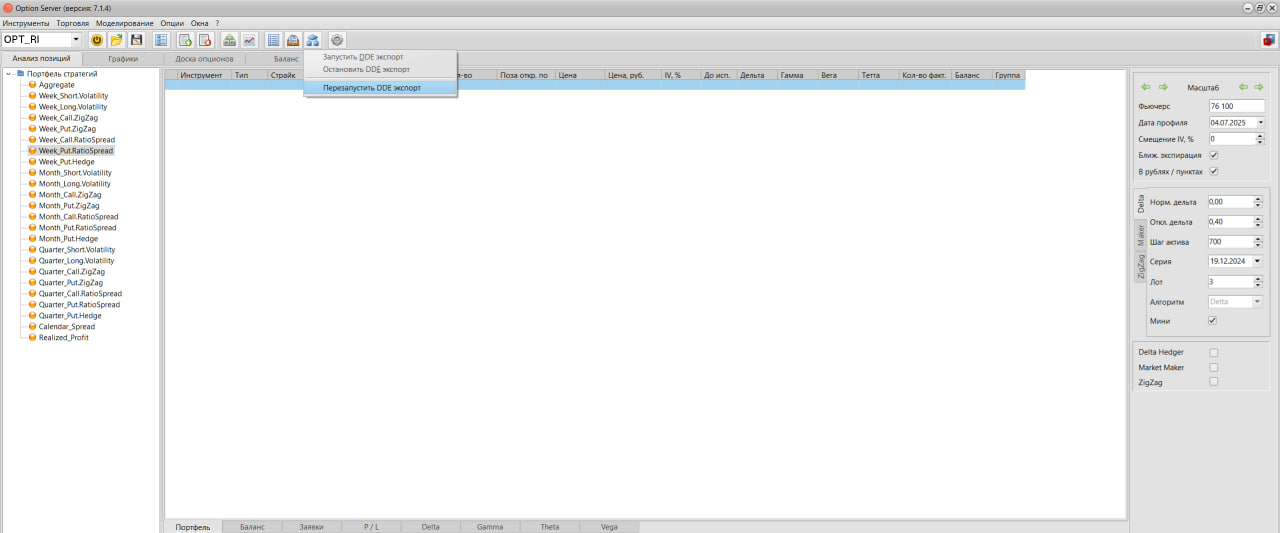Open the OPT_RI instrument dropdown
Image resolution: width=1280 pixels, height=533 pixels.
(76, 40)
